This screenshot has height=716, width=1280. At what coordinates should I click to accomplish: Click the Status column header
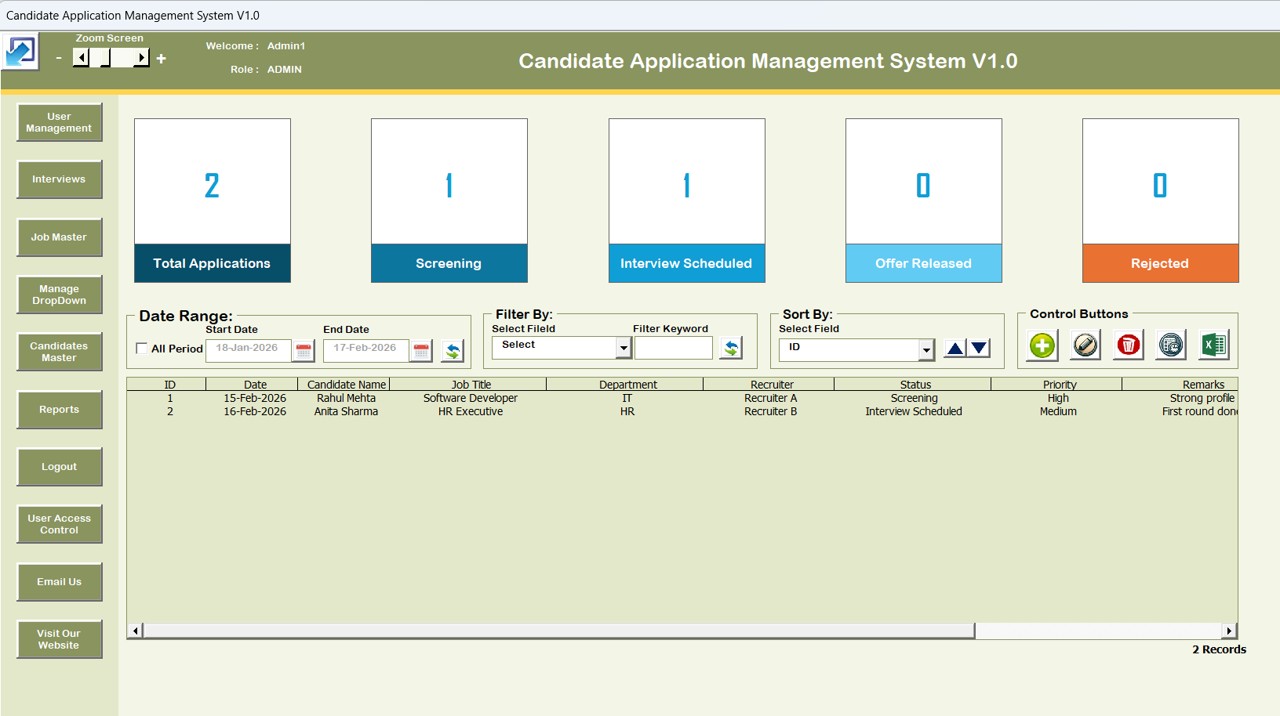click(x=913, y=384)
